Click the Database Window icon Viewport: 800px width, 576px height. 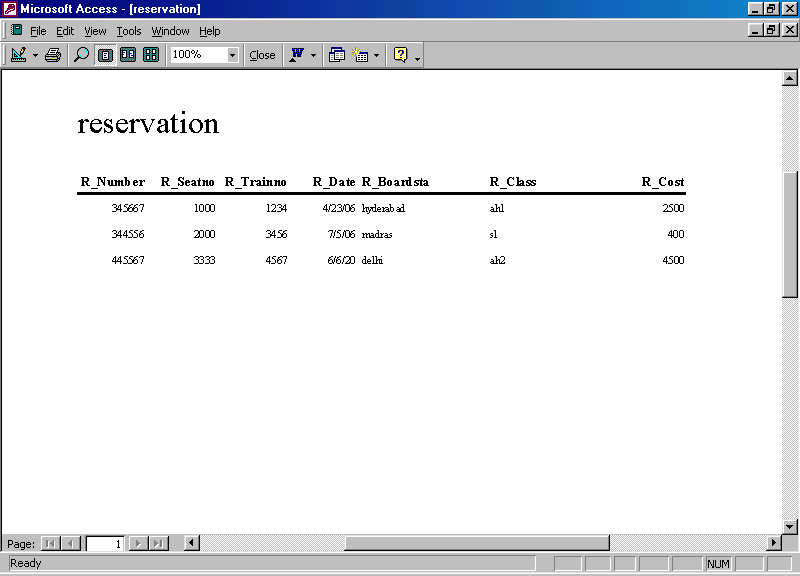[x=337, y=55]
